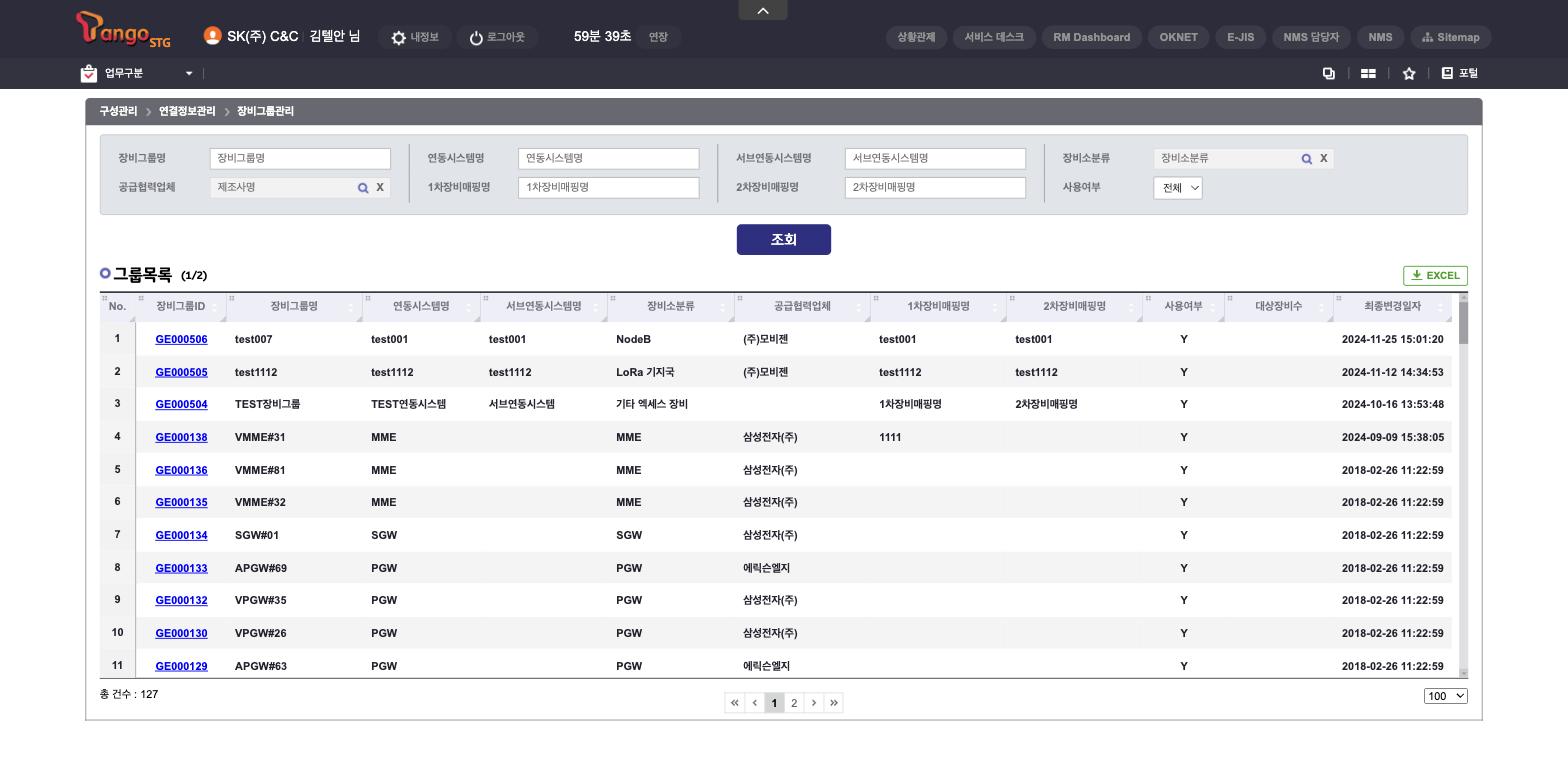
Task: Change rows per page dropdown showing 100
Action: pyautogui.click(x=1446, y=696)
